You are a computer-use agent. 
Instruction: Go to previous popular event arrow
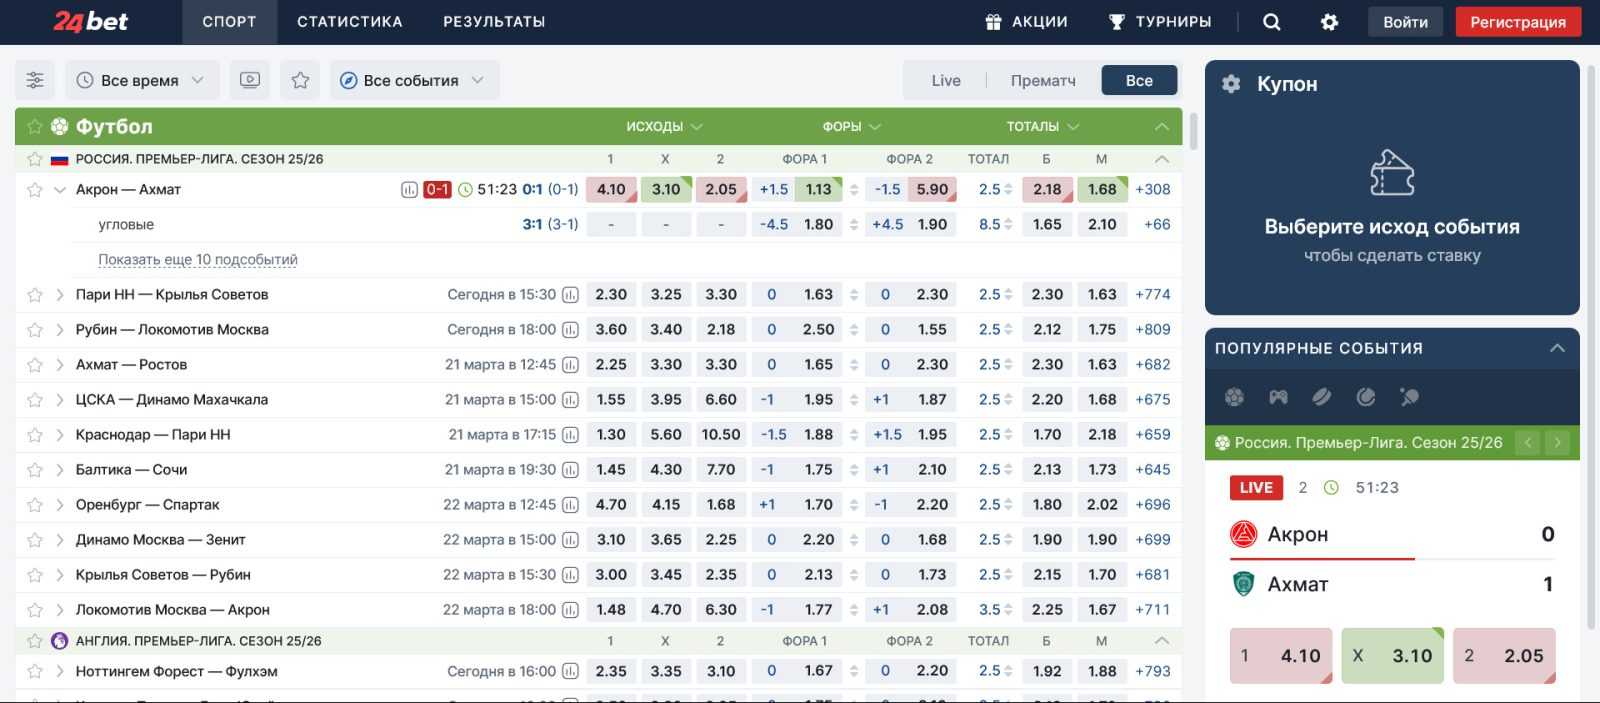pos(1528,442)
